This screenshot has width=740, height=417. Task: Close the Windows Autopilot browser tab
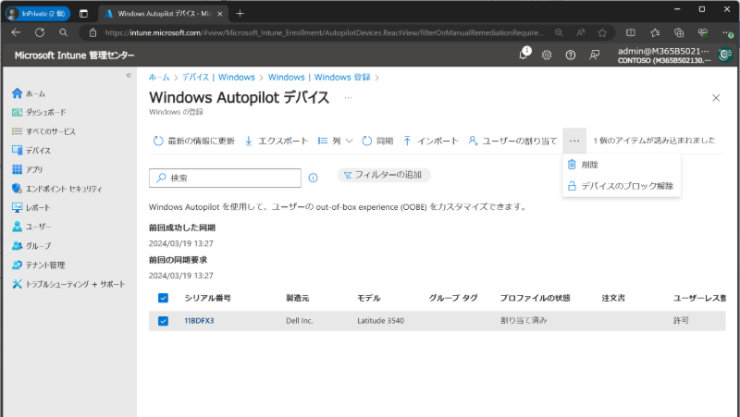point(219,14)
